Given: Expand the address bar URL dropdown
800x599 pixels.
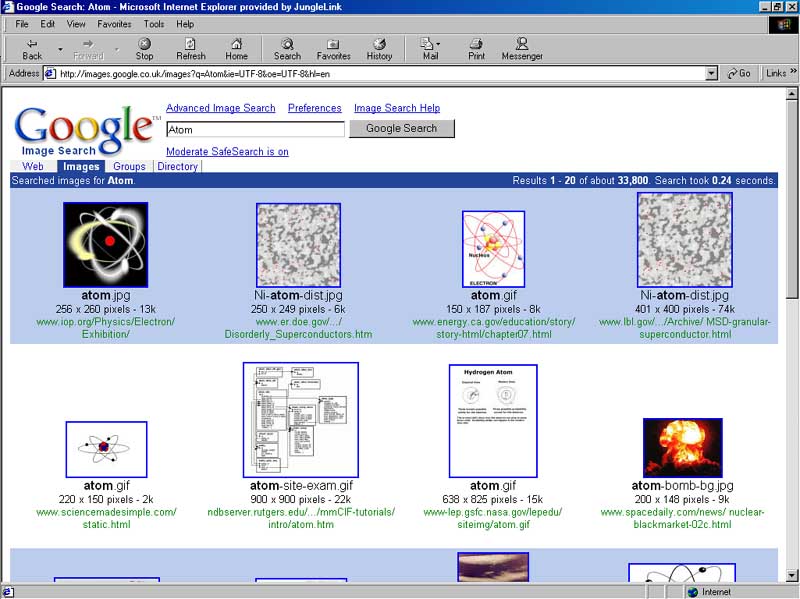Looking at the screenshot, I should tap(712, 73).
